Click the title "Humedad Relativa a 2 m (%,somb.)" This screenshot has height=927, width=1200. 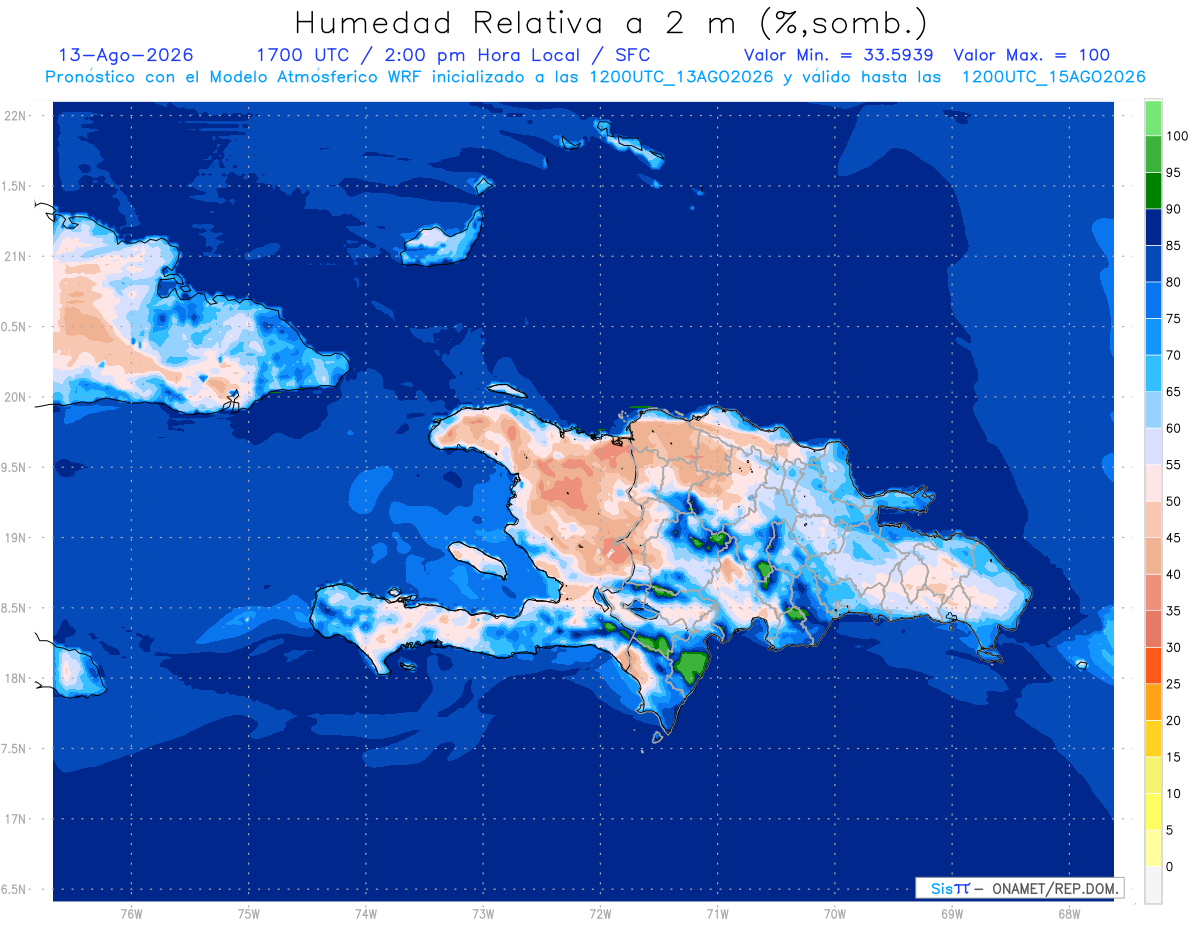[x=610, y=23]
